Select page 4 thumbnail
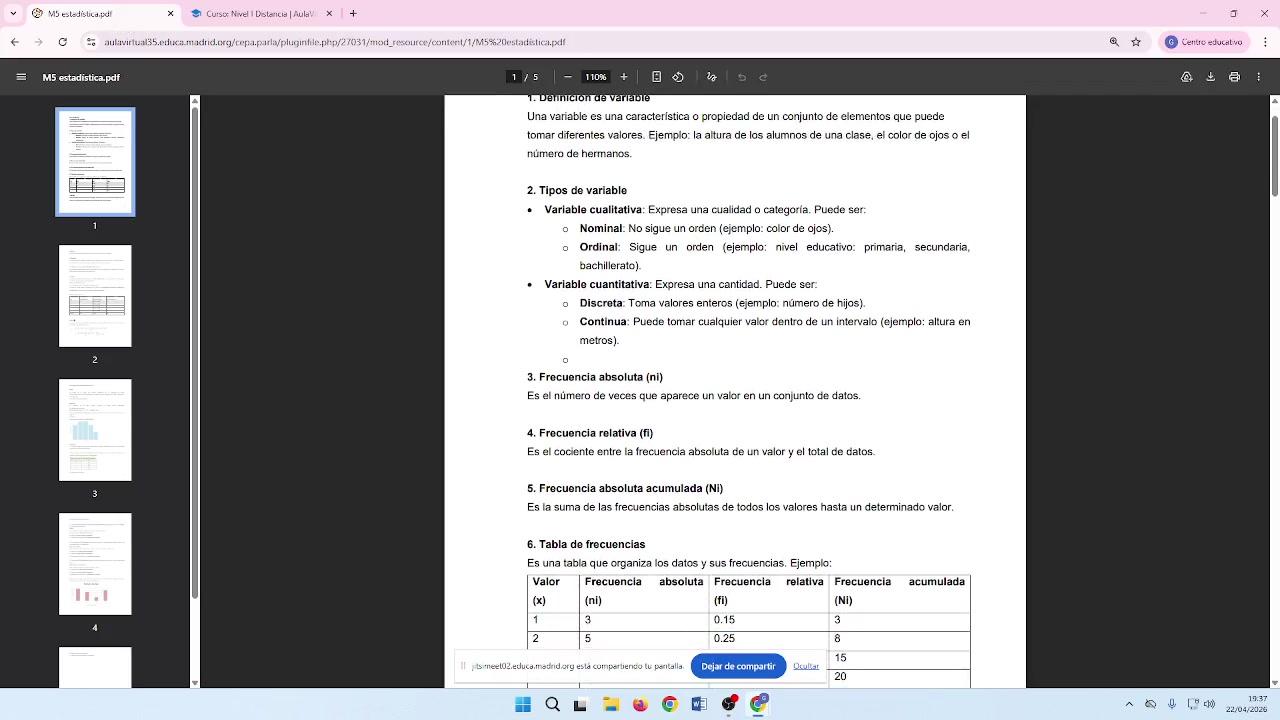 pos(95,564)
